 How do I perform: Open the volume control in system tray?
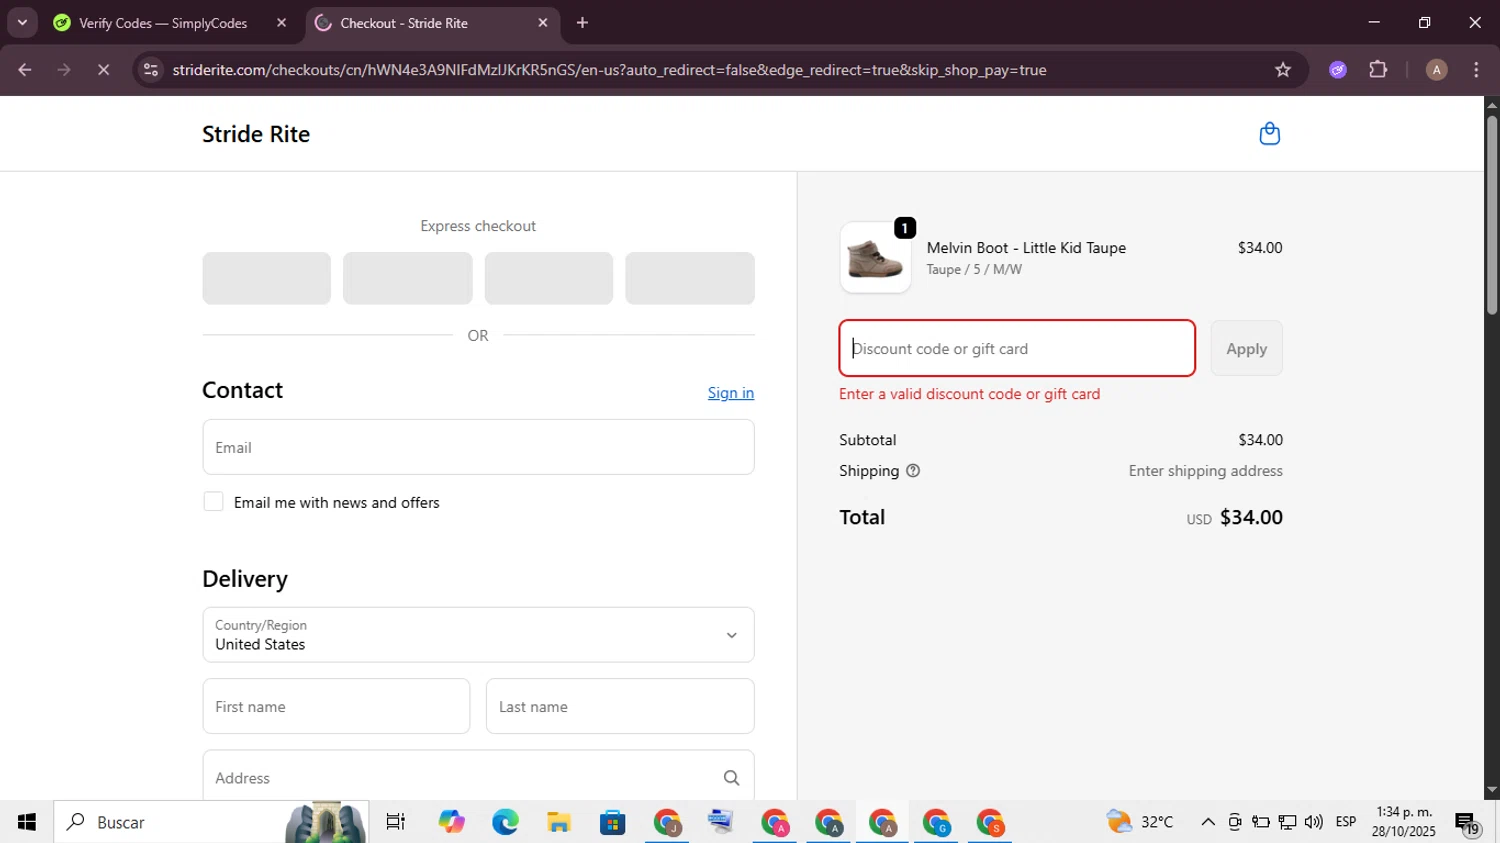coord(1314,822)
